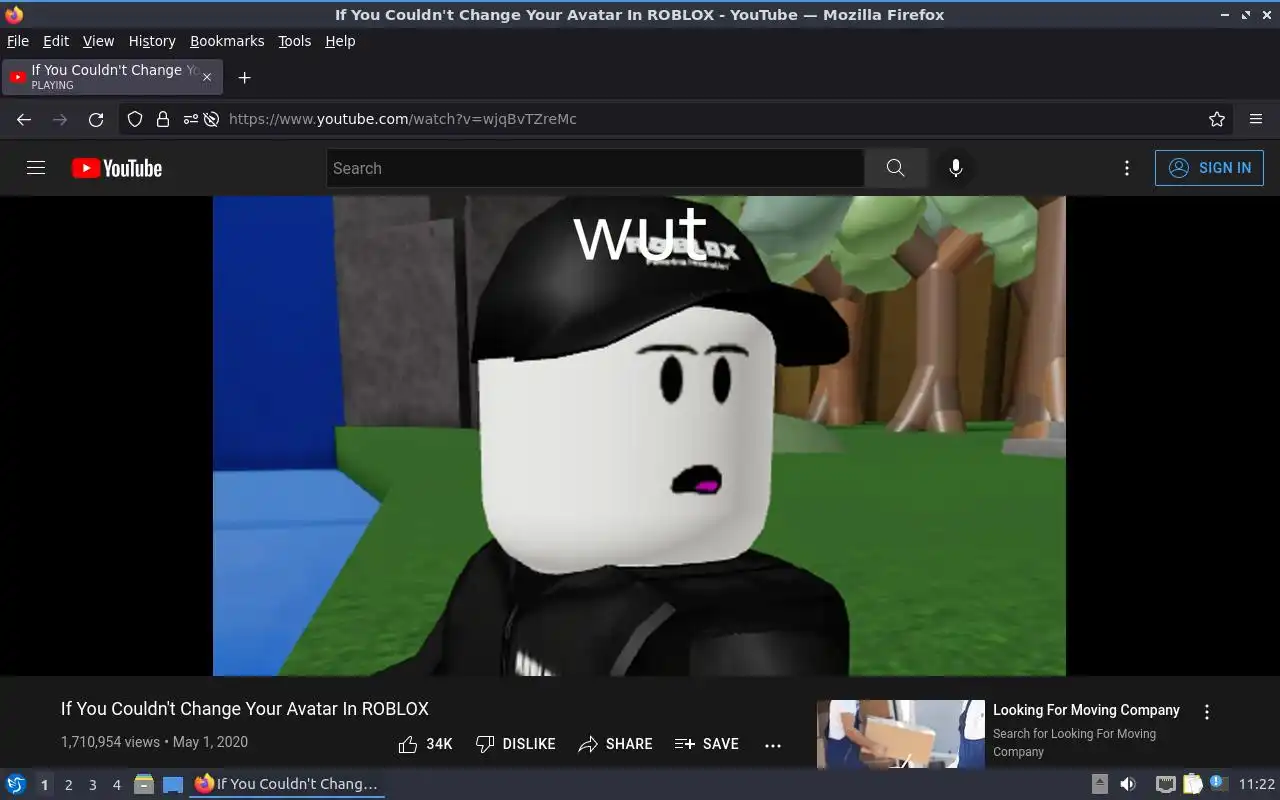
Task: Open site permissions icon in address bar
Action: click(x=190, y=119)
